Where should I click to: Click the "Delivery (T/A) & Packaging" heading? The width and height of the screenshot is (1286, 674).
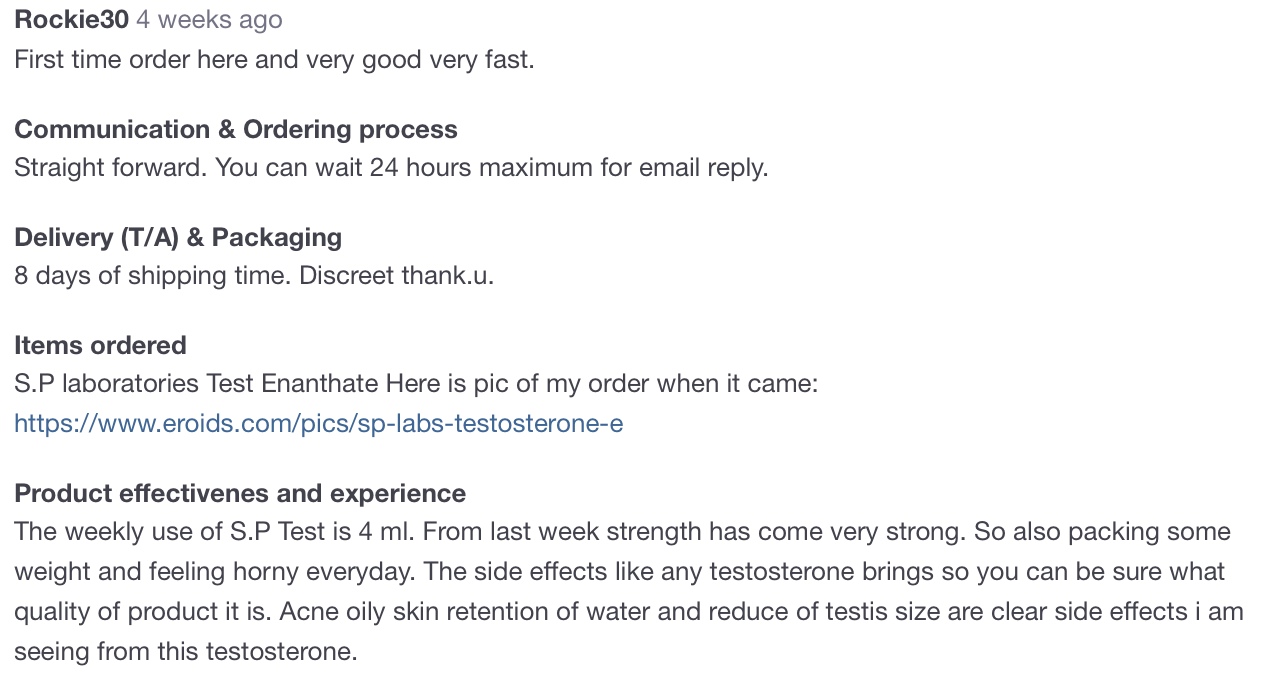[x=177, y=238]
